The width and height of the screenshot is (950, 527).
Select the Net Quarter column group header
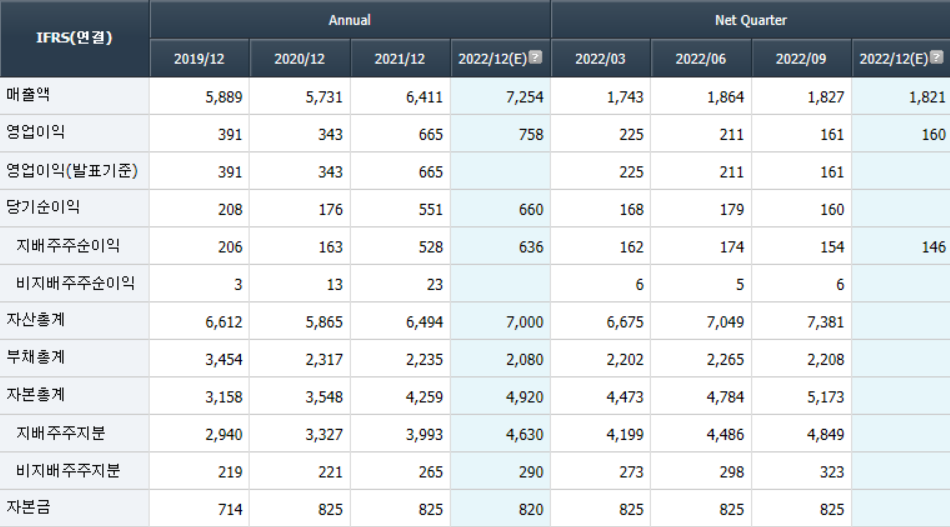751,20
